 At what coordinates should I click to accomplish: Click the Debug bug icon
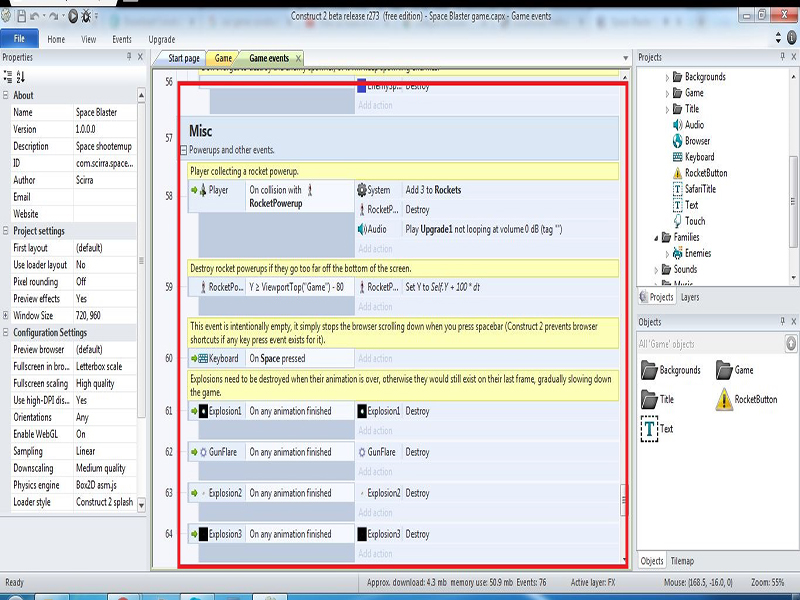(86, 16)
